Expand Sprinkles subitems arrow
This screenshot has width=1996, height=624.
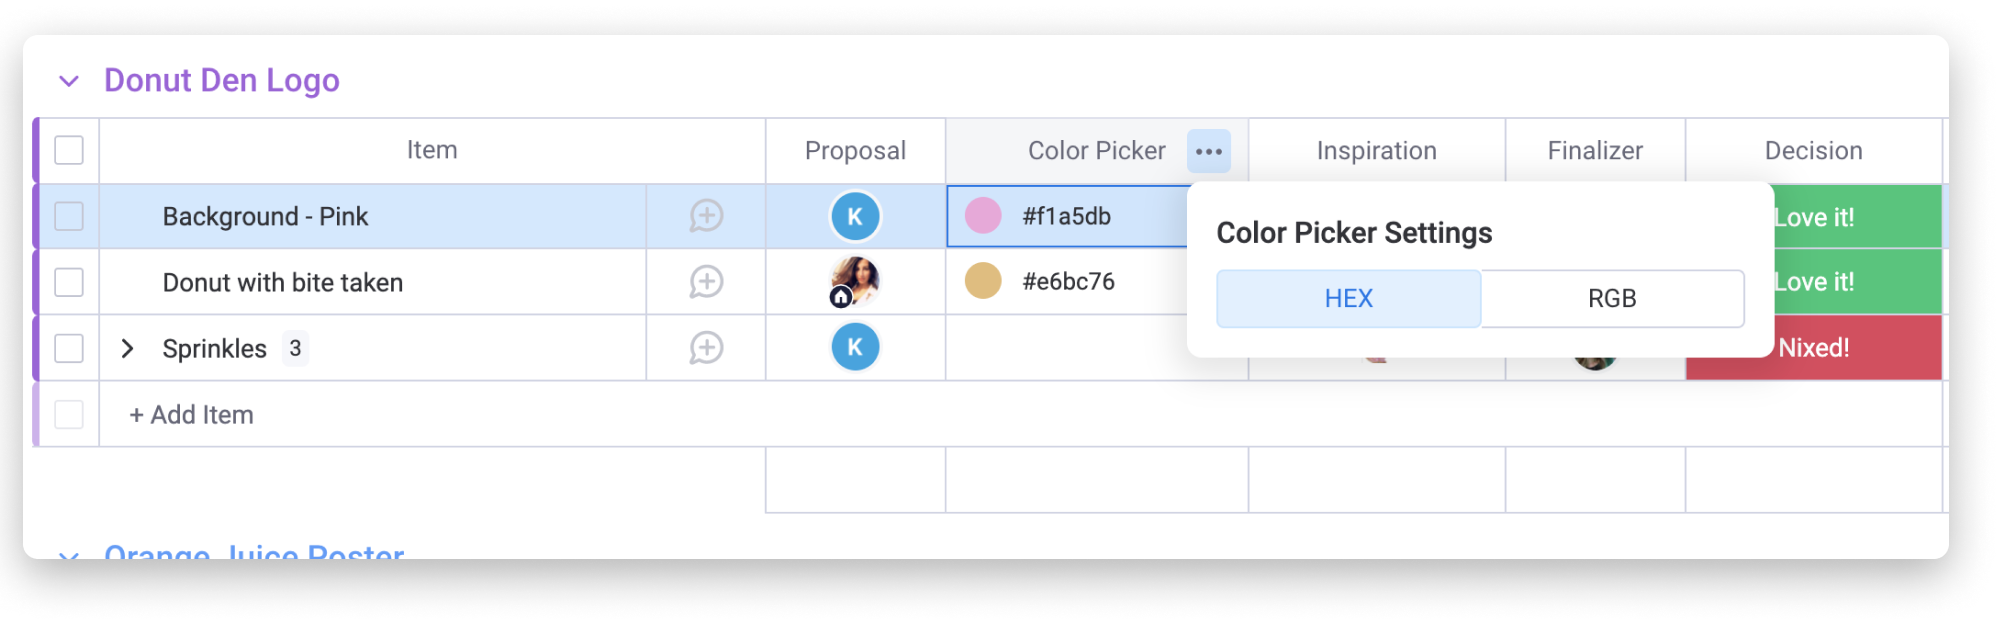coord(127,348)
